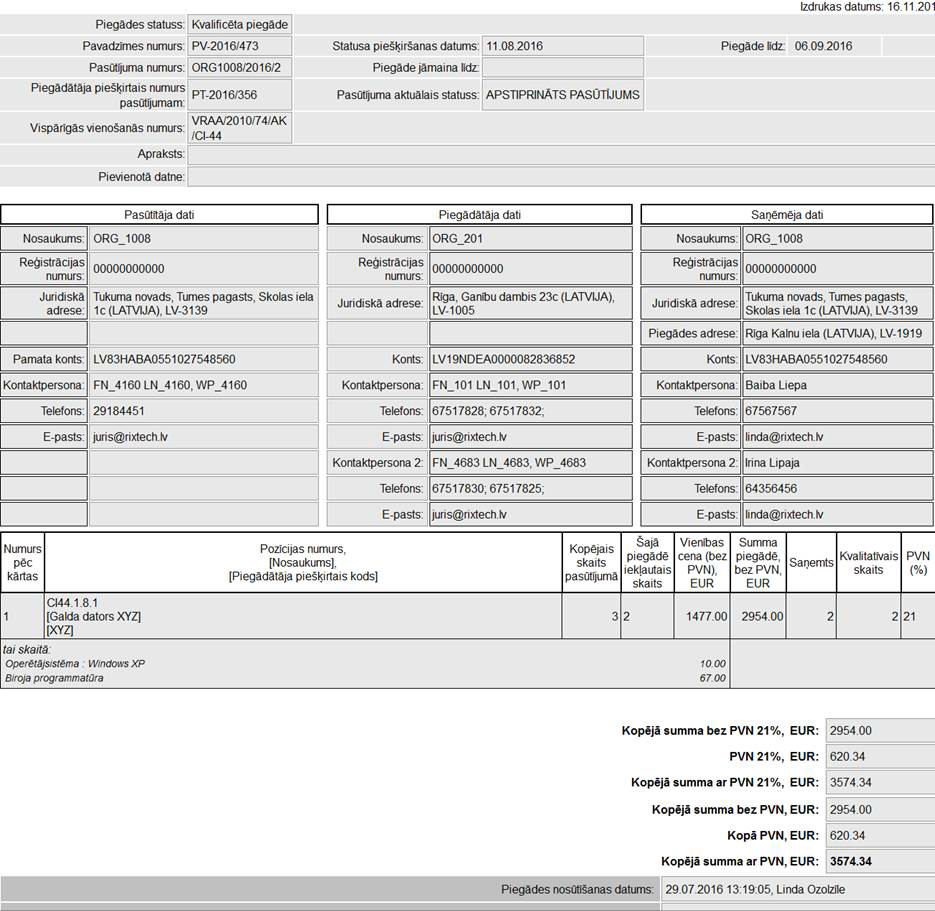Select the 'Piegādātāja dati' section header

coord(479,215)
